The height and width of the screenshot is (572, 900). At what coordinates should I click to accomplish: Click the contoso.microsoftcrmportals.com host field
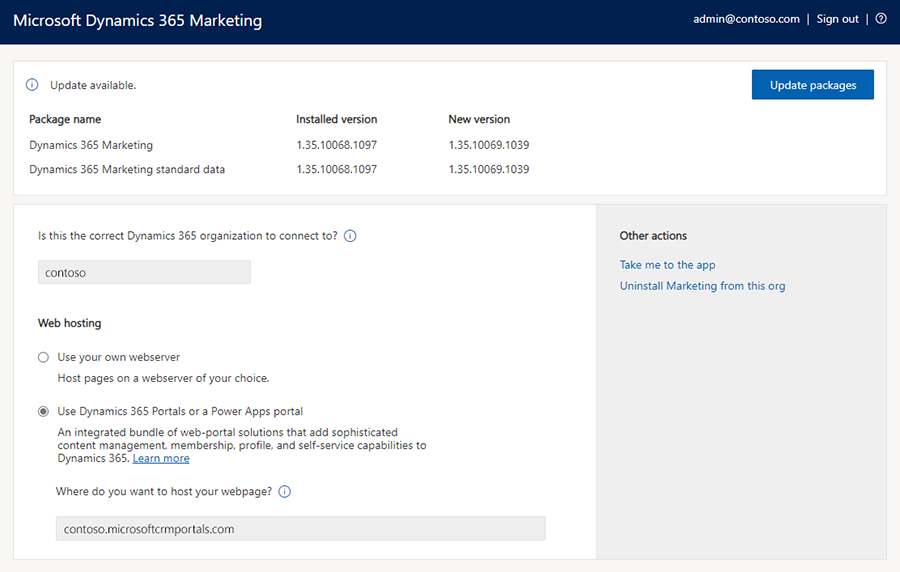tap(300, 528)
